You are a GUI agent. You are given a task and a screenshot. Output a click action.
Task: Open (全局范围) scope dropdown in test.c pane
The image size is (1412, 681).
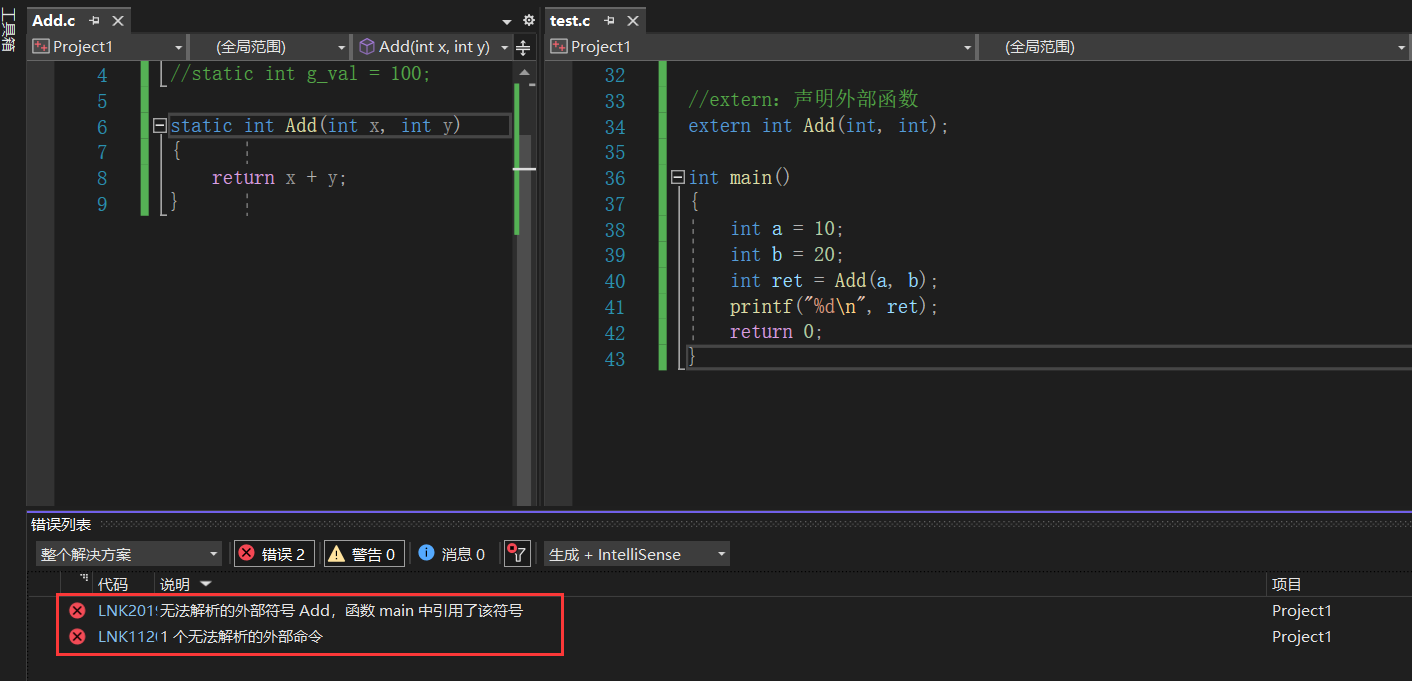click(x=1193, y=47)
